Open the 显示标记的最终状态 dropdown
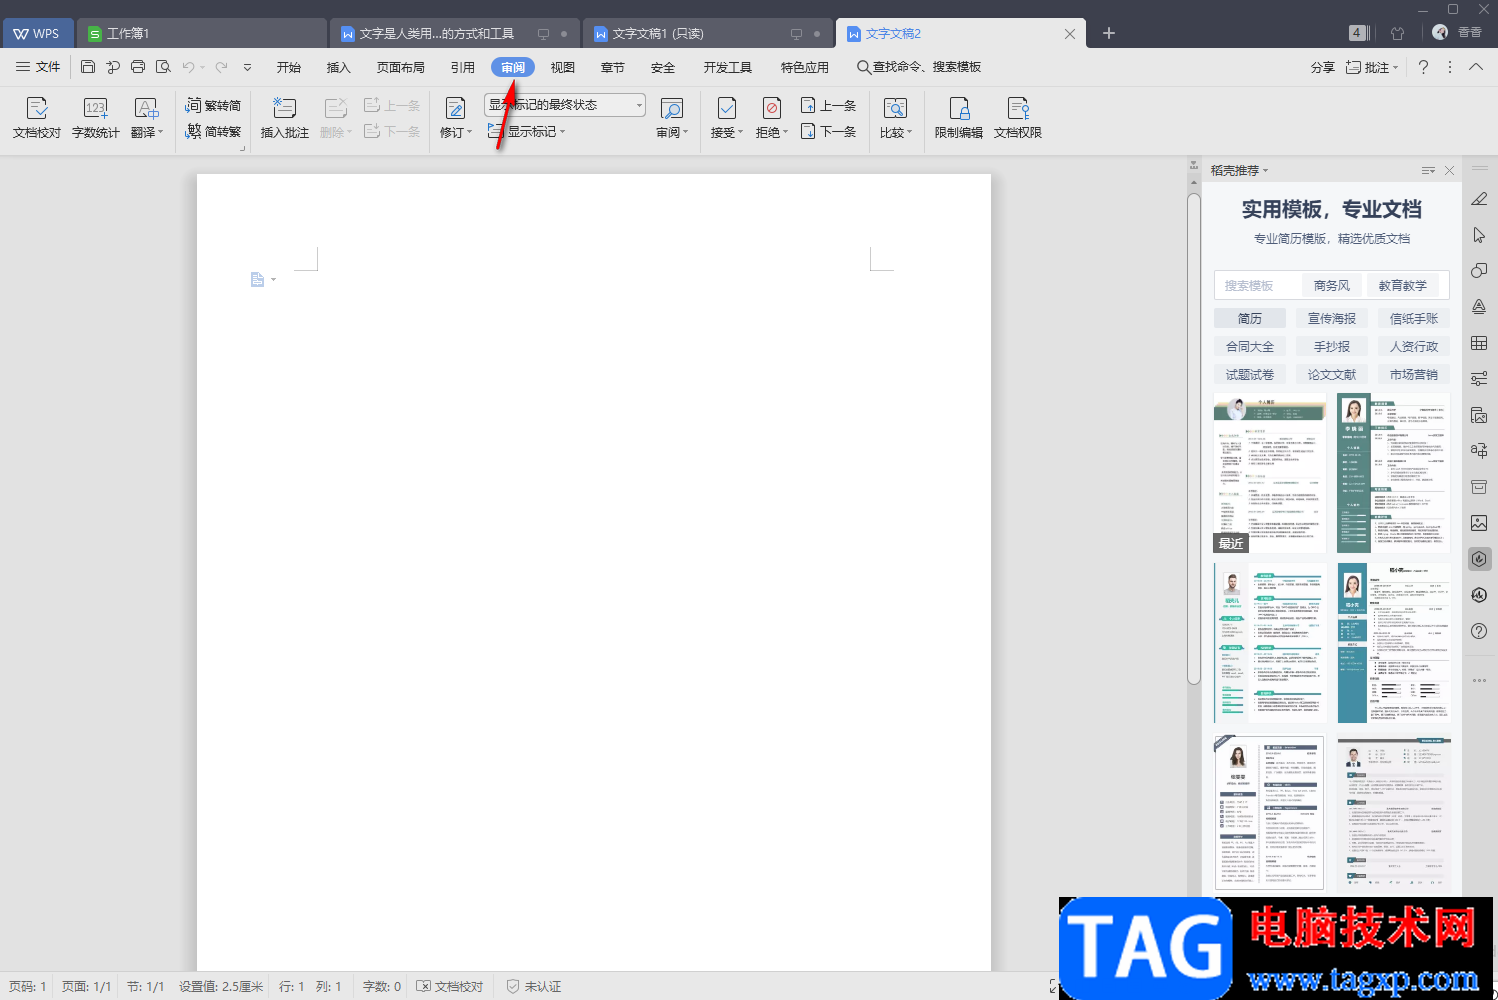This screenshot has height=1000, width=1498. (565, 105)
